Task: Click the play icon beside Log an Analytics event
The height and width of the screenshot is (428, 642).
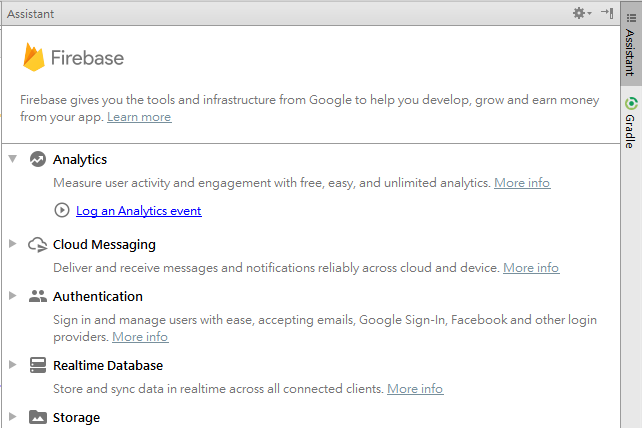Action: click(62, 211)
